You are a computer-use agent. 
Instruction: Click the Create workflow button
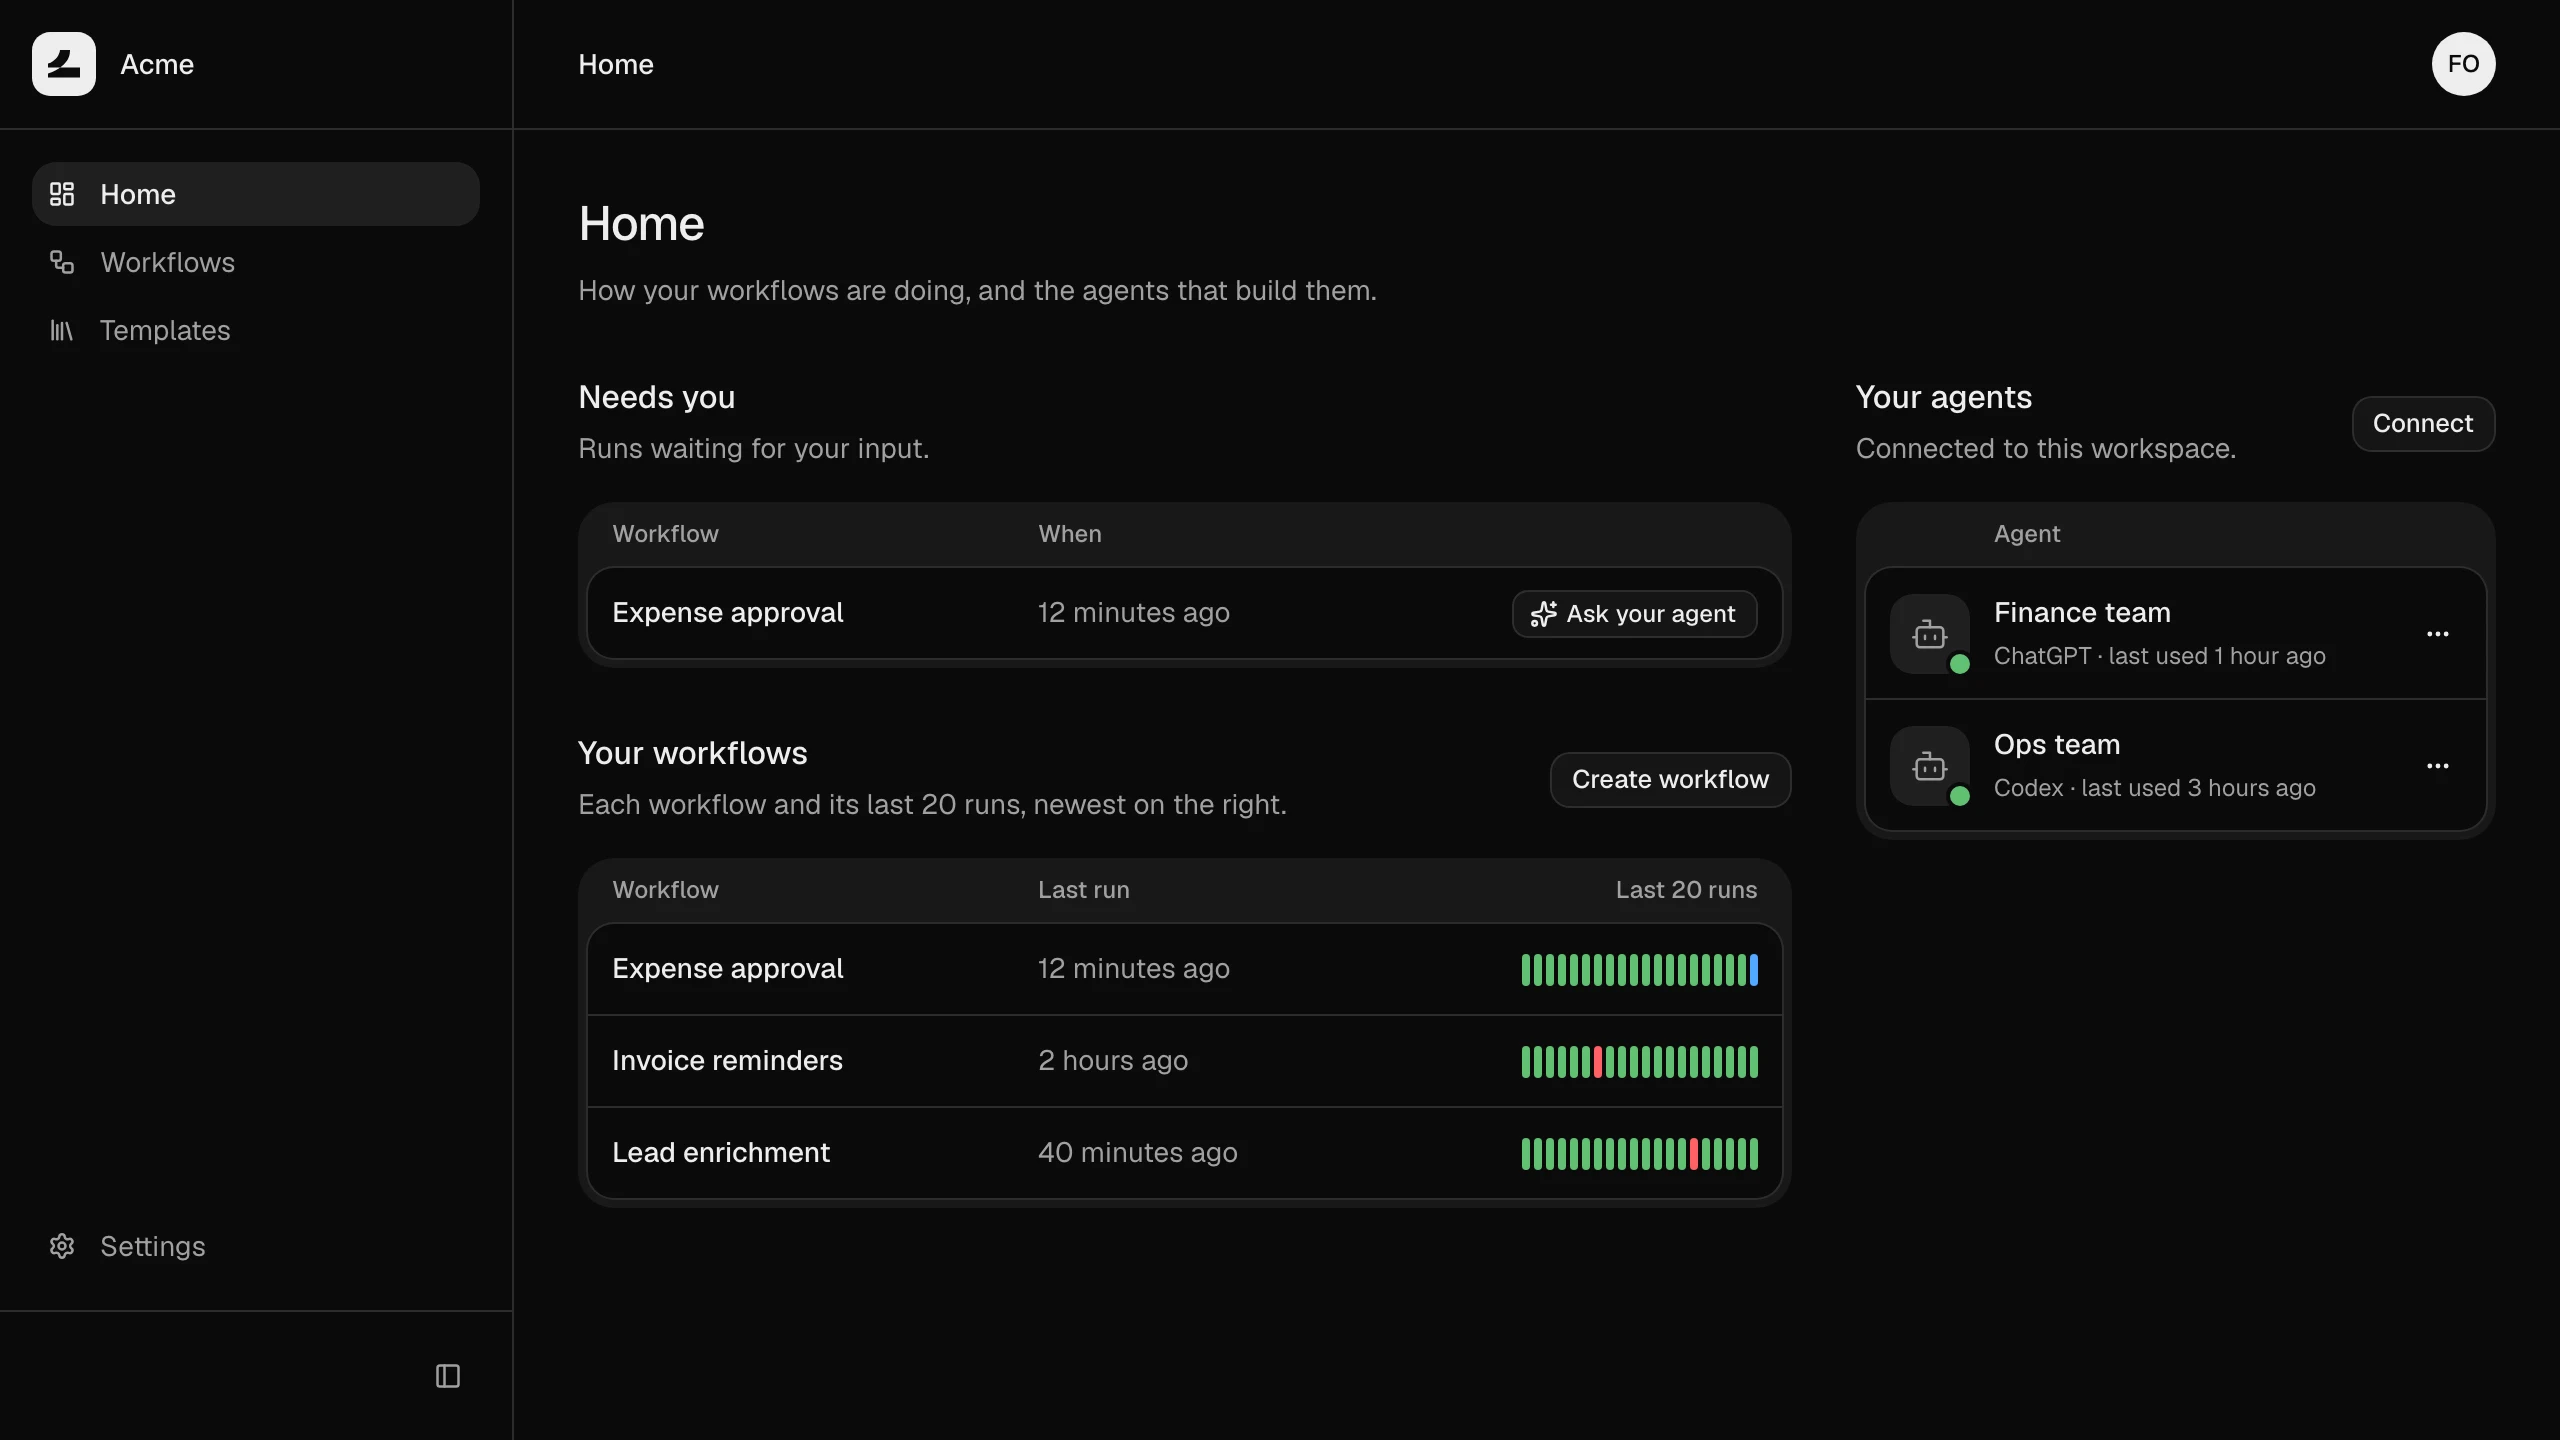pyautogui.click(x=1670, y=779)
